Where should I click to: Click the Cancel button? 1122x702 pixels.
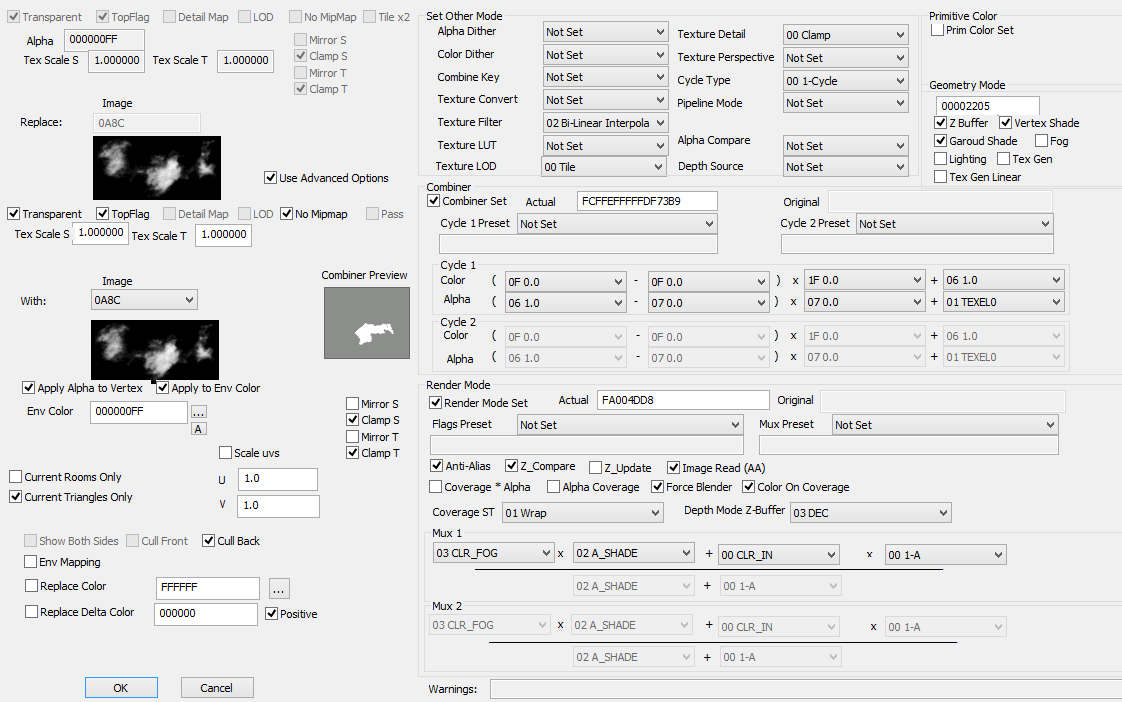click(x=217, y=688)
